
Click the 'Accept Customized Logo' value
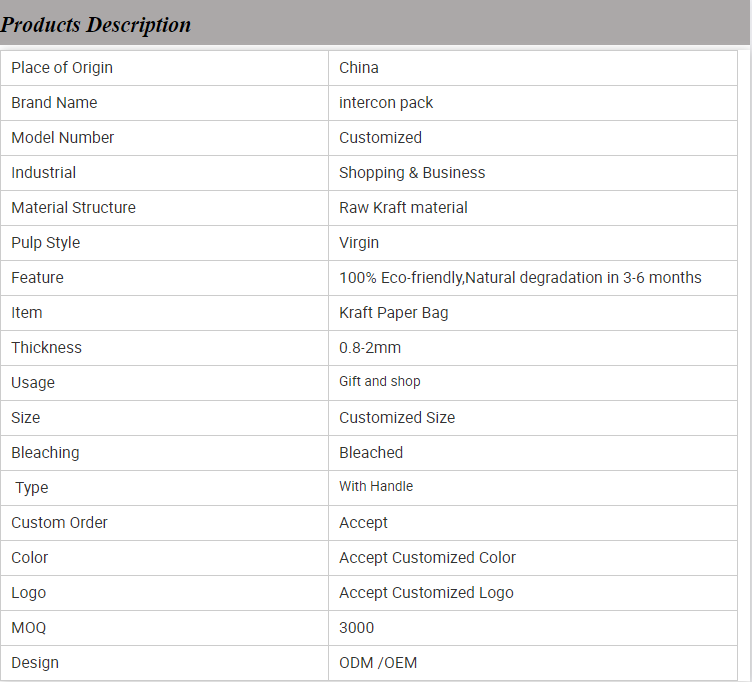(426, 593)
